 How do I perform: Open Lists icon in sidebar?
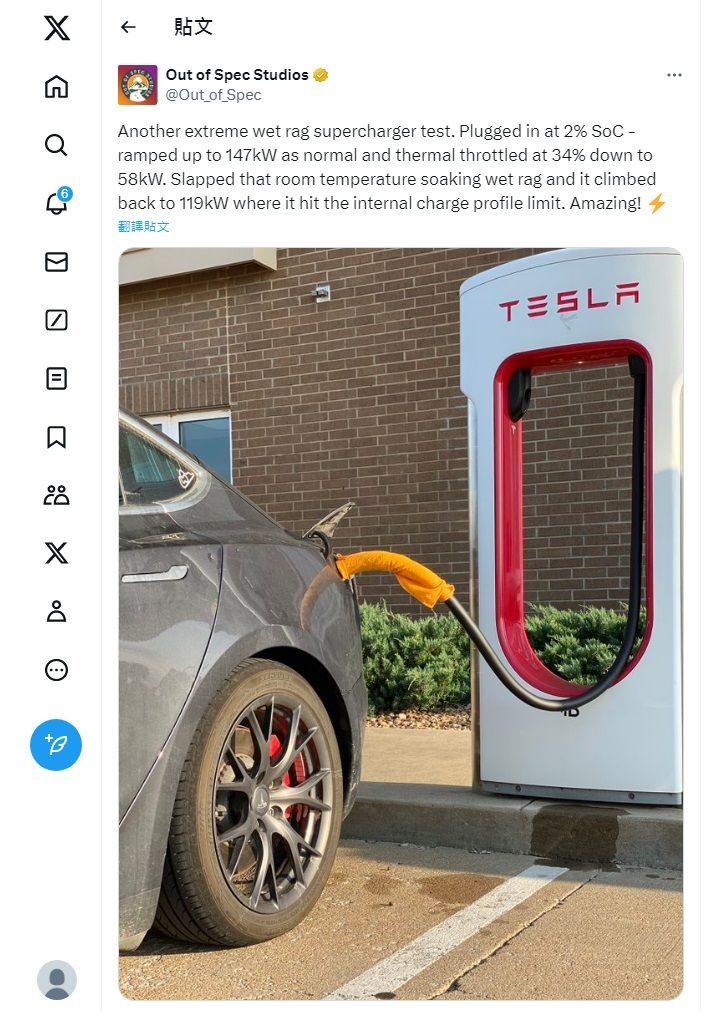(x=56, y=378)
